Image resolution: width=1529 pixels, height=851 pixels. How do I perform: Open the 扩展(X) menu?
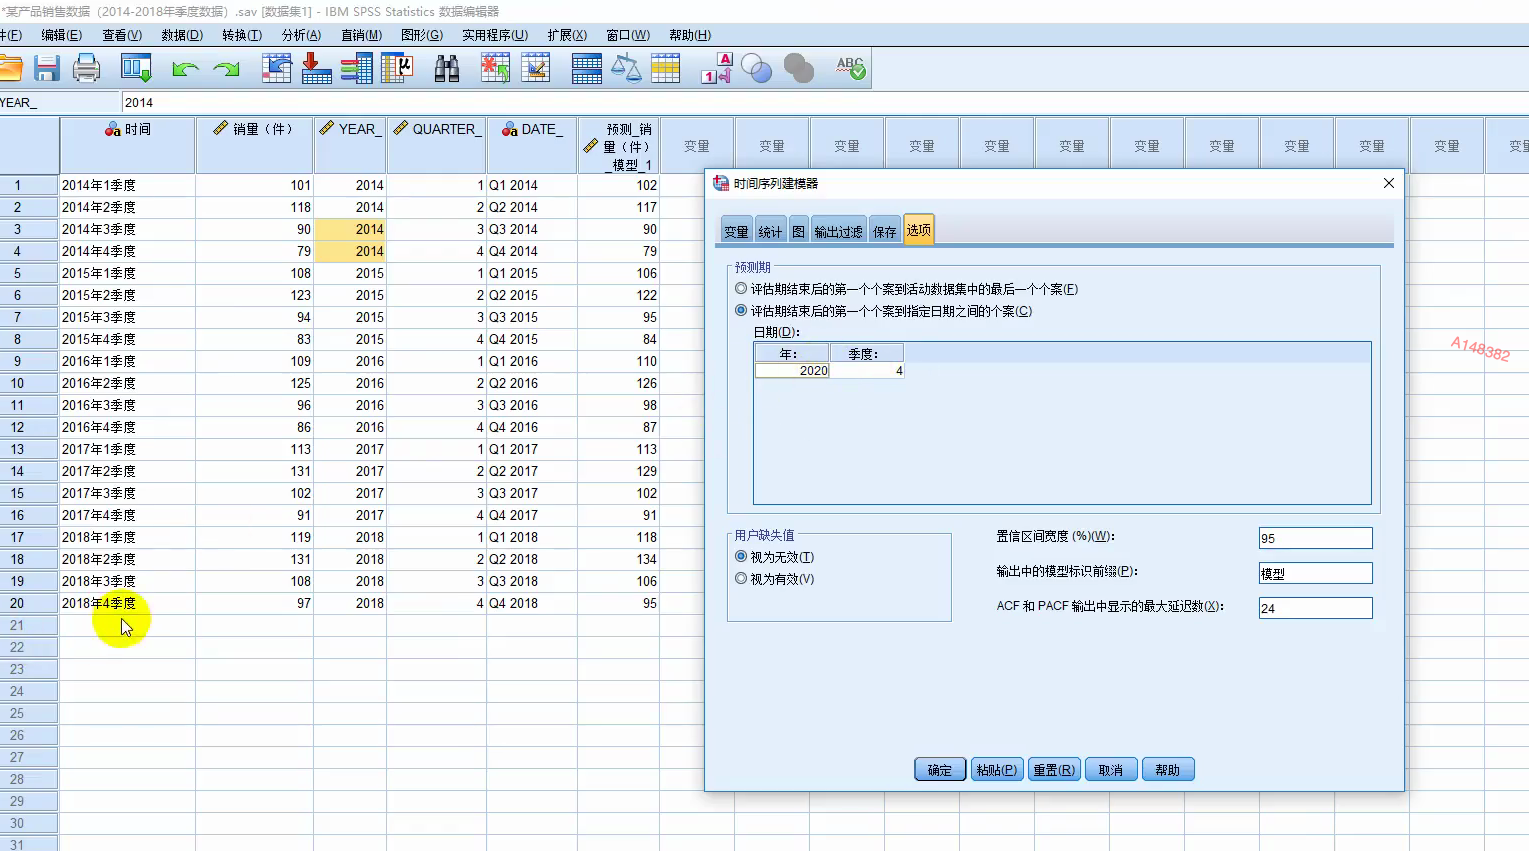point(567,35)
